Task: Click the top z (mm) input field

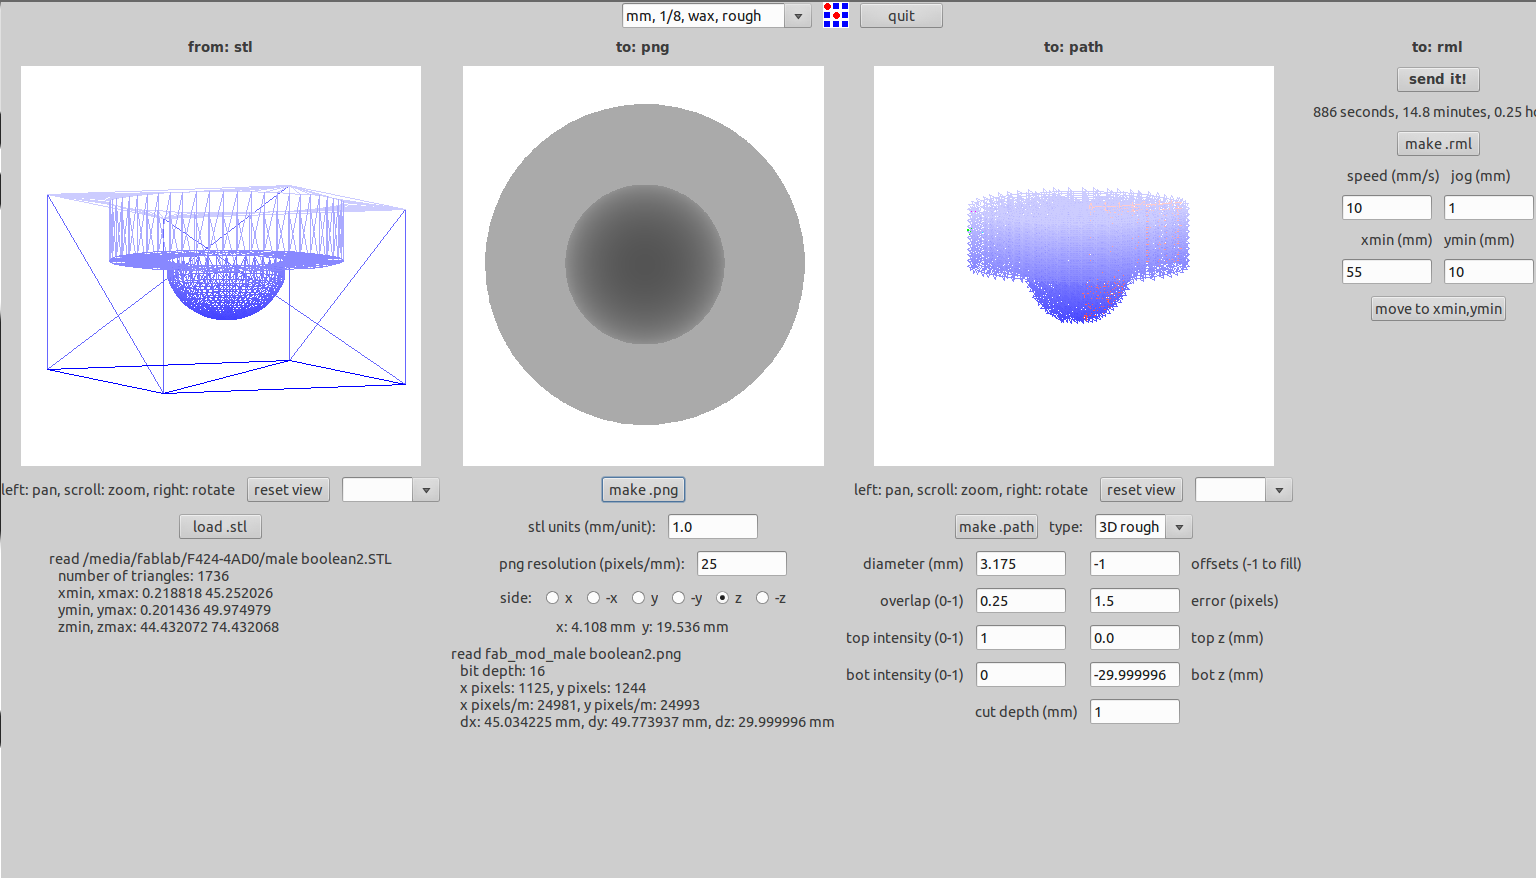Action: 1134,638
